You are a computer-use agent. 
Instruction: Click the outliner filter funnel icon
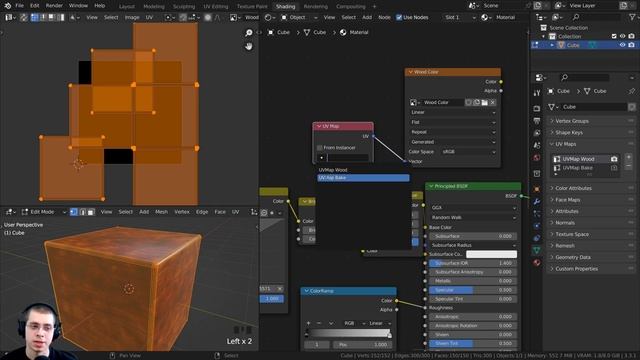tap(632, 17)
